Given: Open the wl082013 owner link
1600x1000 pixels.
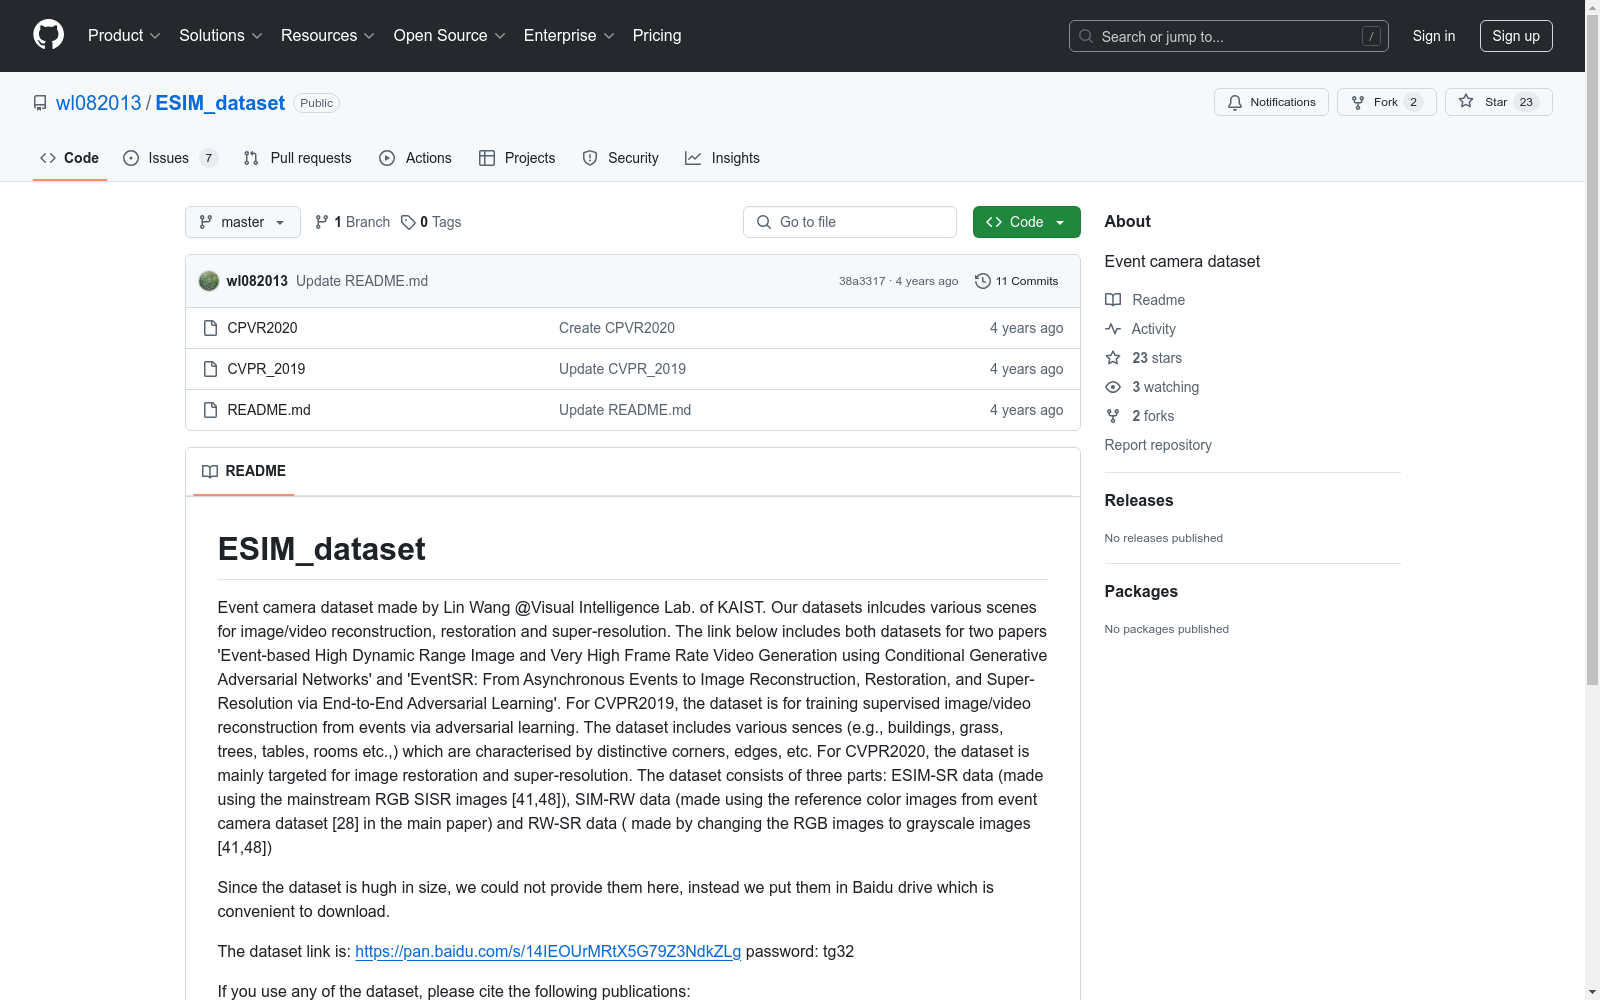Looking at the screenshot, I should 99,103.
